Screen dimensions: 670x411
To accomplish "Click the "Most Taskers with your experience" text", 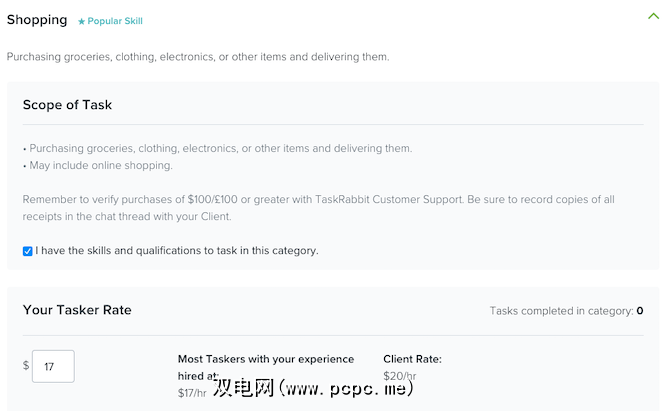I will coord(266,359).
